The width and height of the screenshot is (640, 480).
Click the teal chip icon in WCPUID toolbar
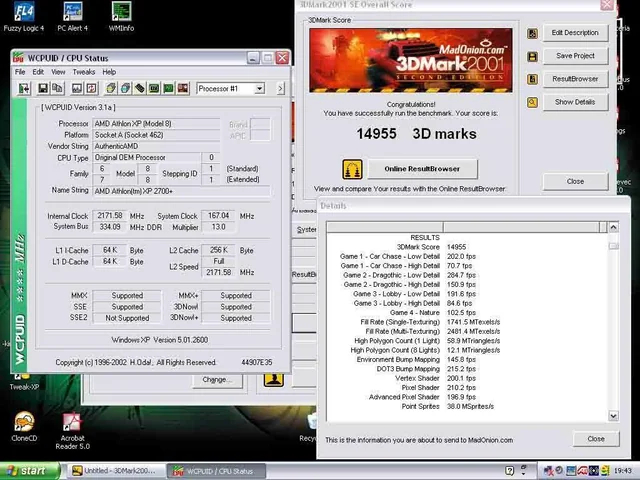[x=125, y=89]
